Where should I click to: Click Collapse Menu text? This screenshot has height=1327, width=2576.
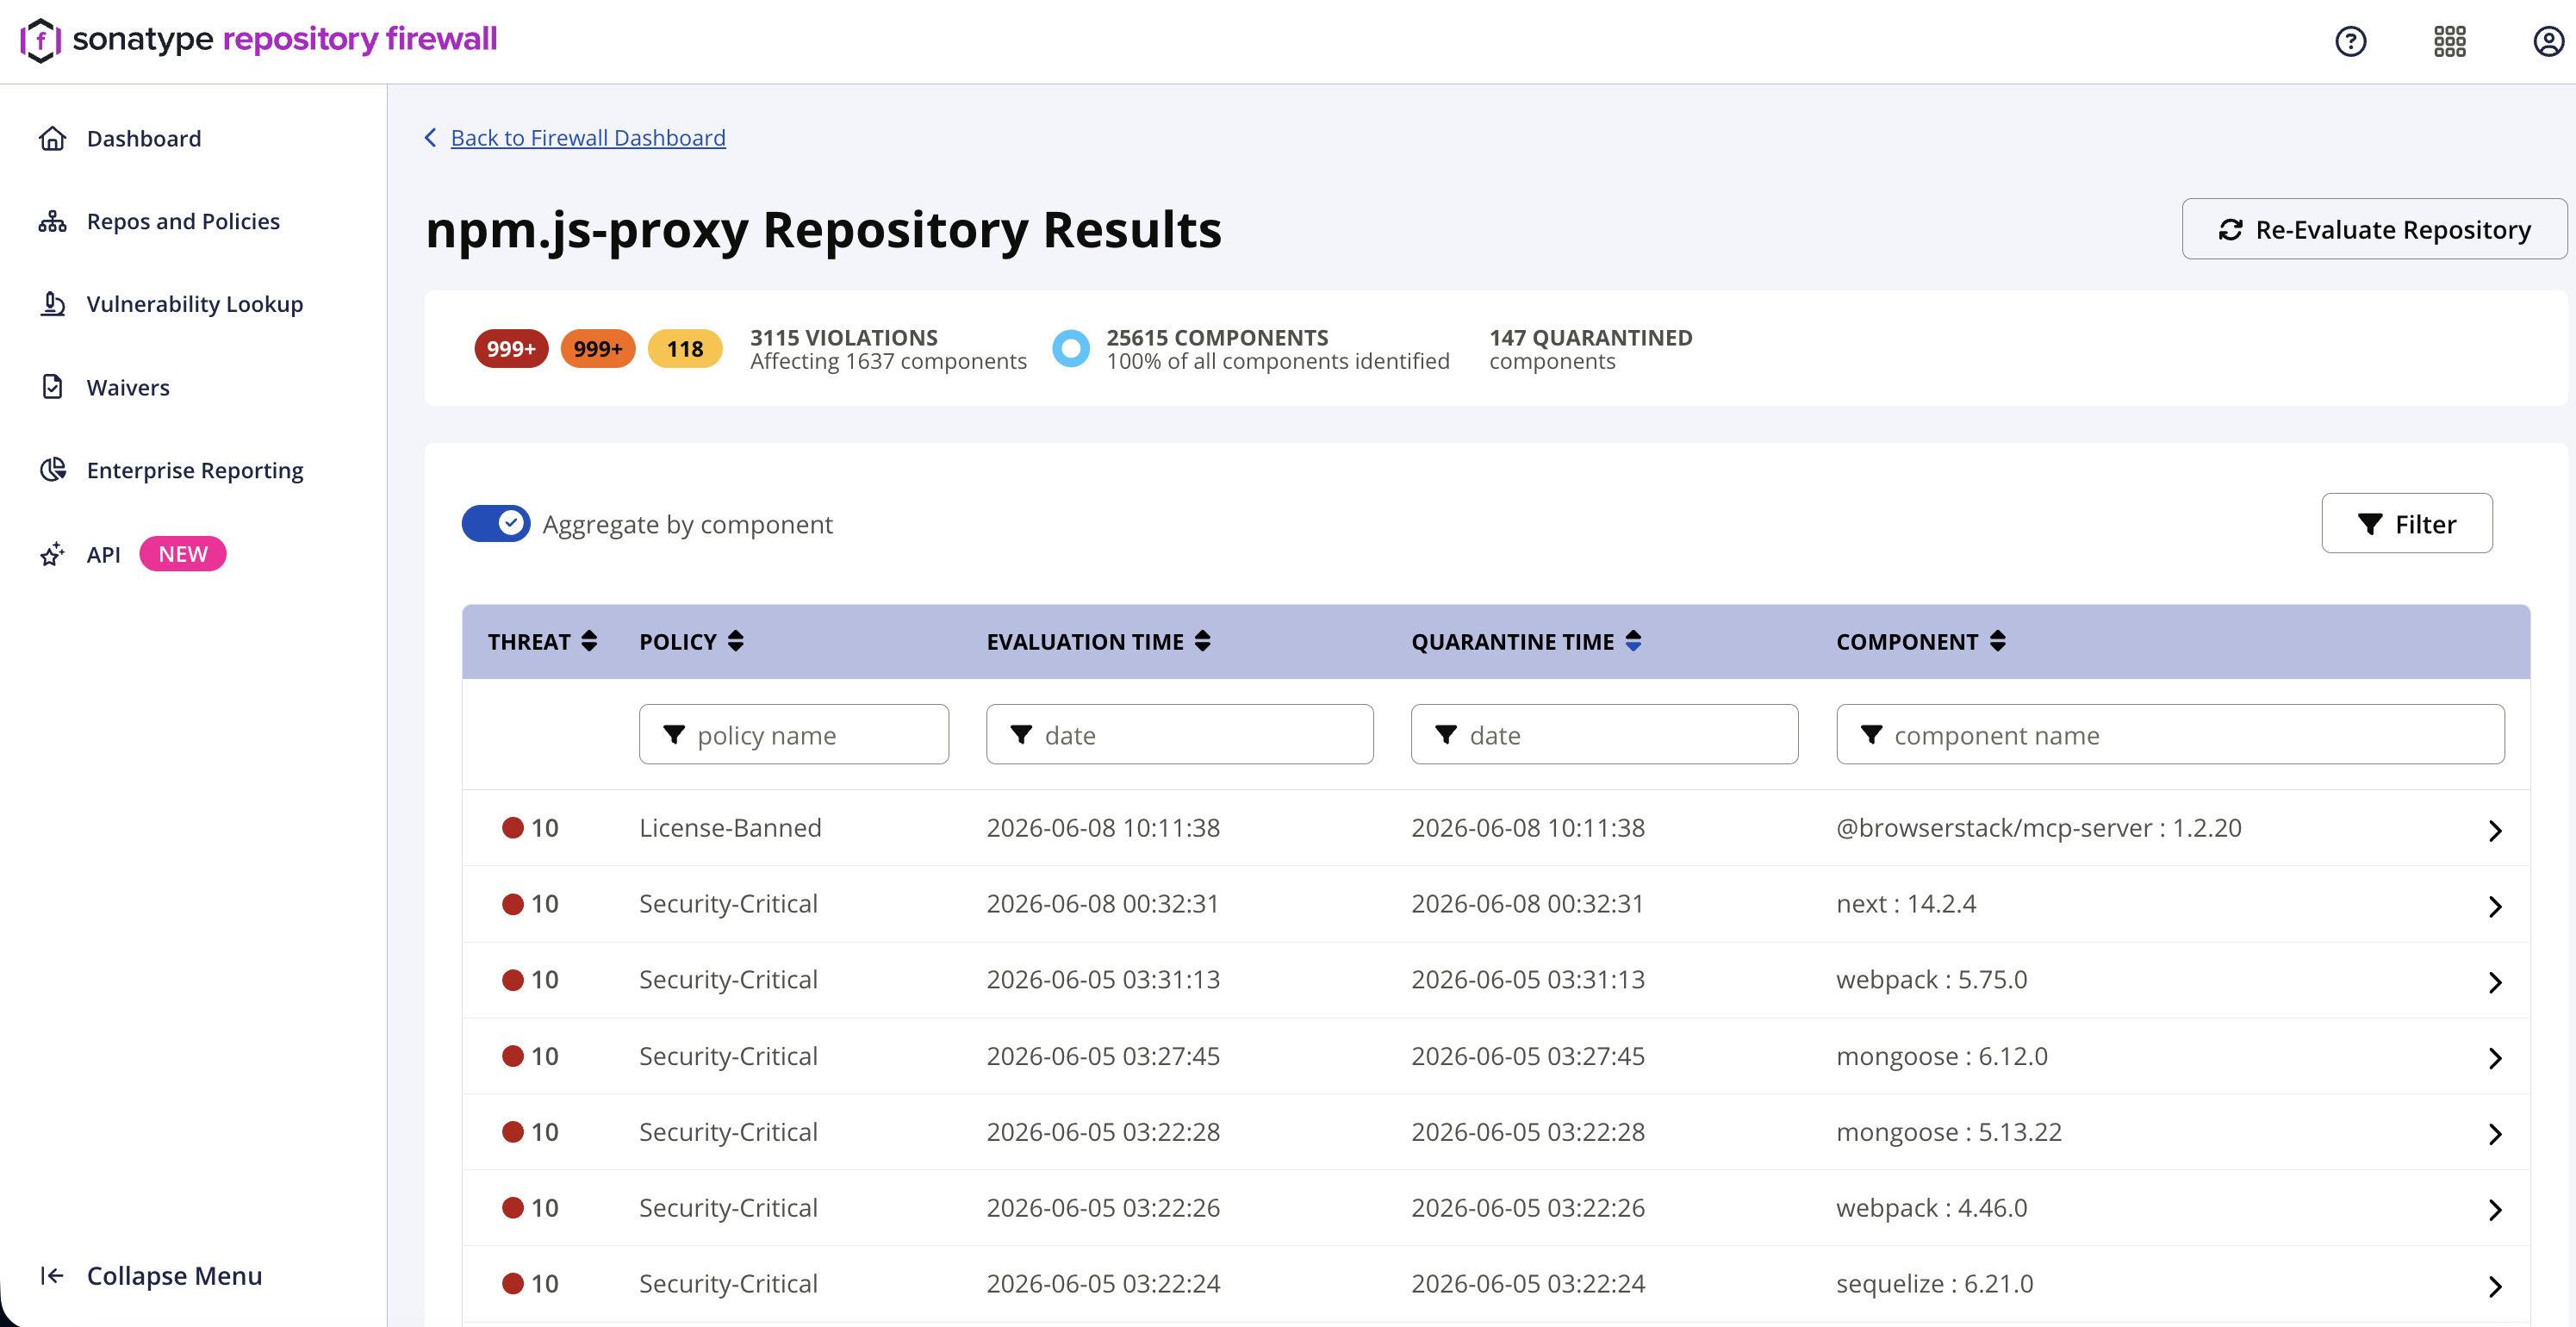coord(174,1275)
